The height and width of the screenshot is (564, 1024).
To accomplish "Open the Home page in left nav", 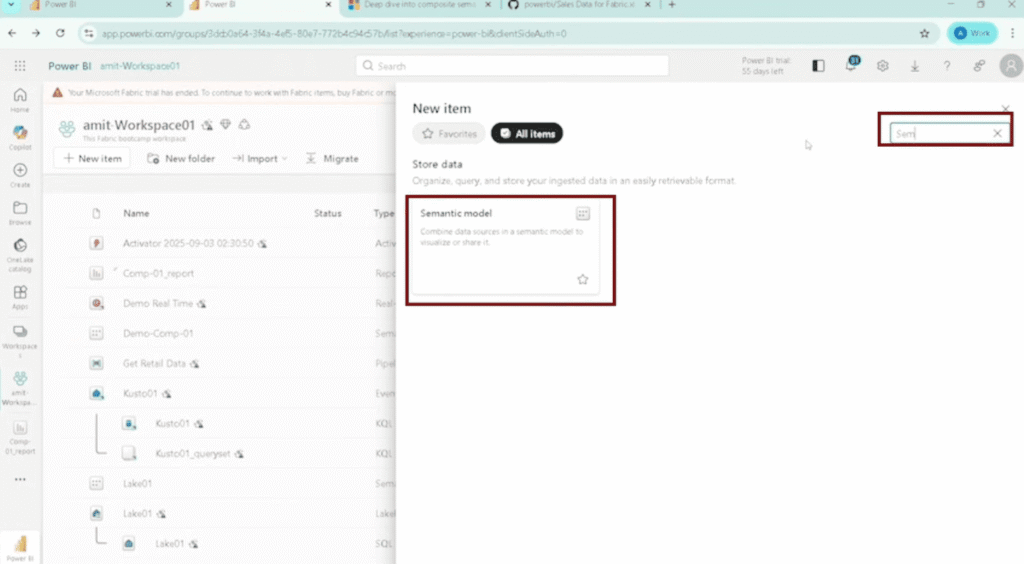I will pyautogui.click(x=20, y=100).
